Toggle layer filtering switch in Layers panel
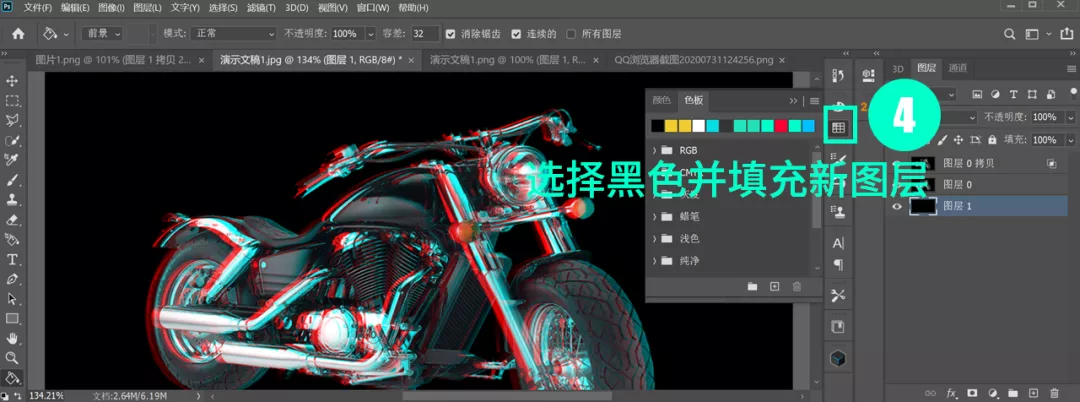This screenshot has height=402, width=1080. point(1073,94)
